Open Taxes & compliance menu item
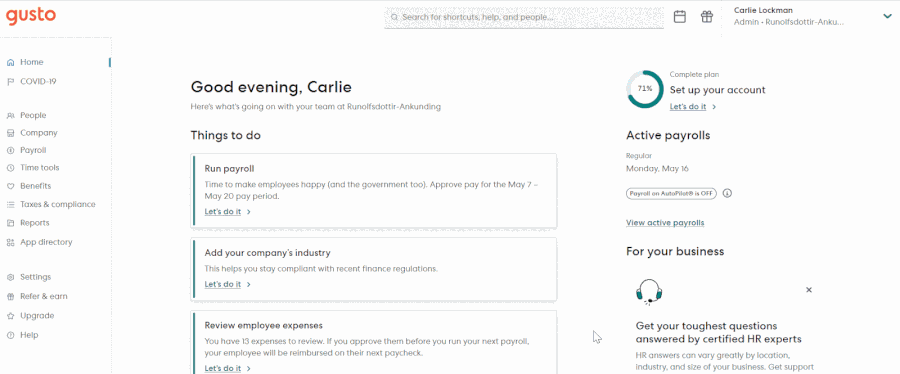The height and width of the screenshot is (374, 900). point(58,204)
